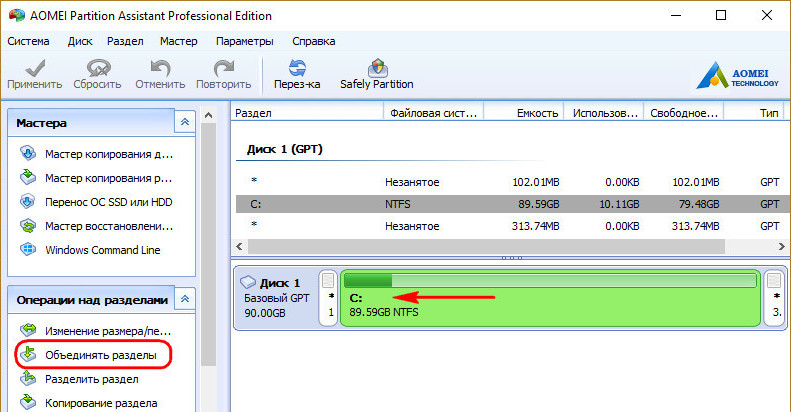The image size is (791, 412).
Task: Click the Повторить redo arrow icon
Action: 223,68
